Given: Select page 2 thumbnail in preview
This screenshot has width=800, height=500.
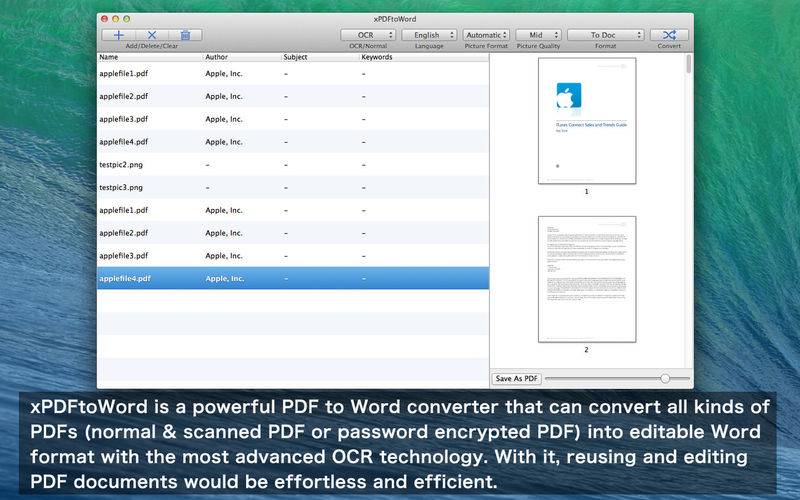Looking at the screenshot, I should tap(587, 279).
